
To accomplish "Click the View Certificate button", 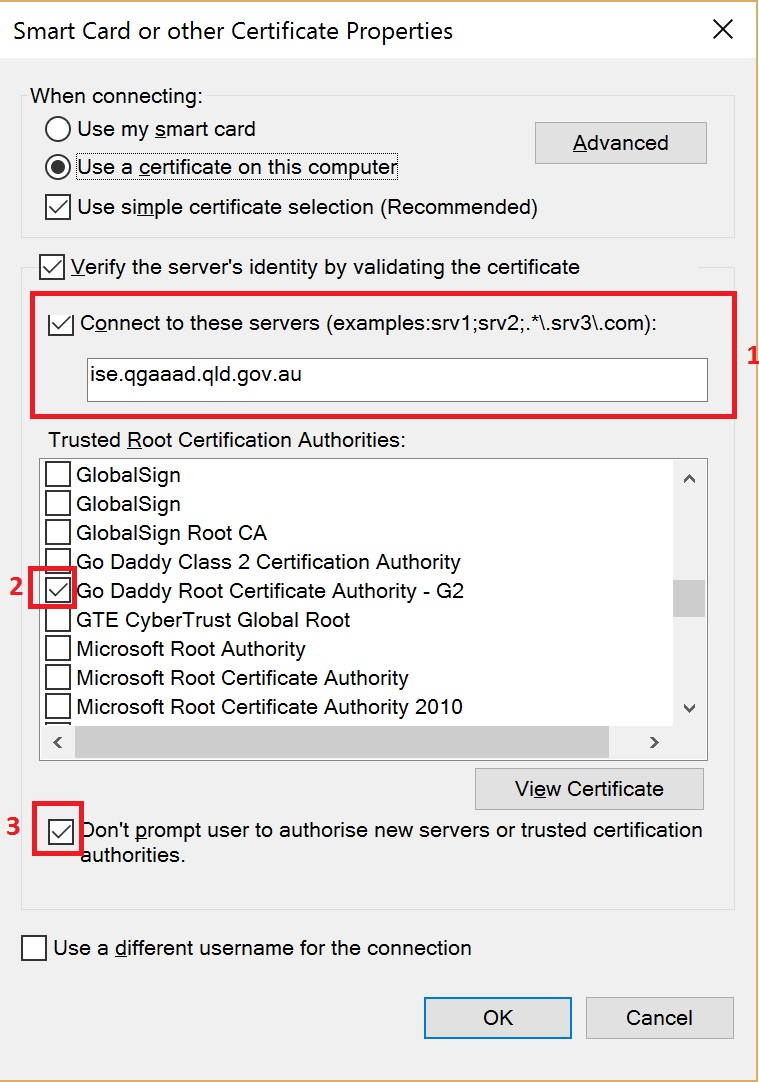I will [589, 789].
